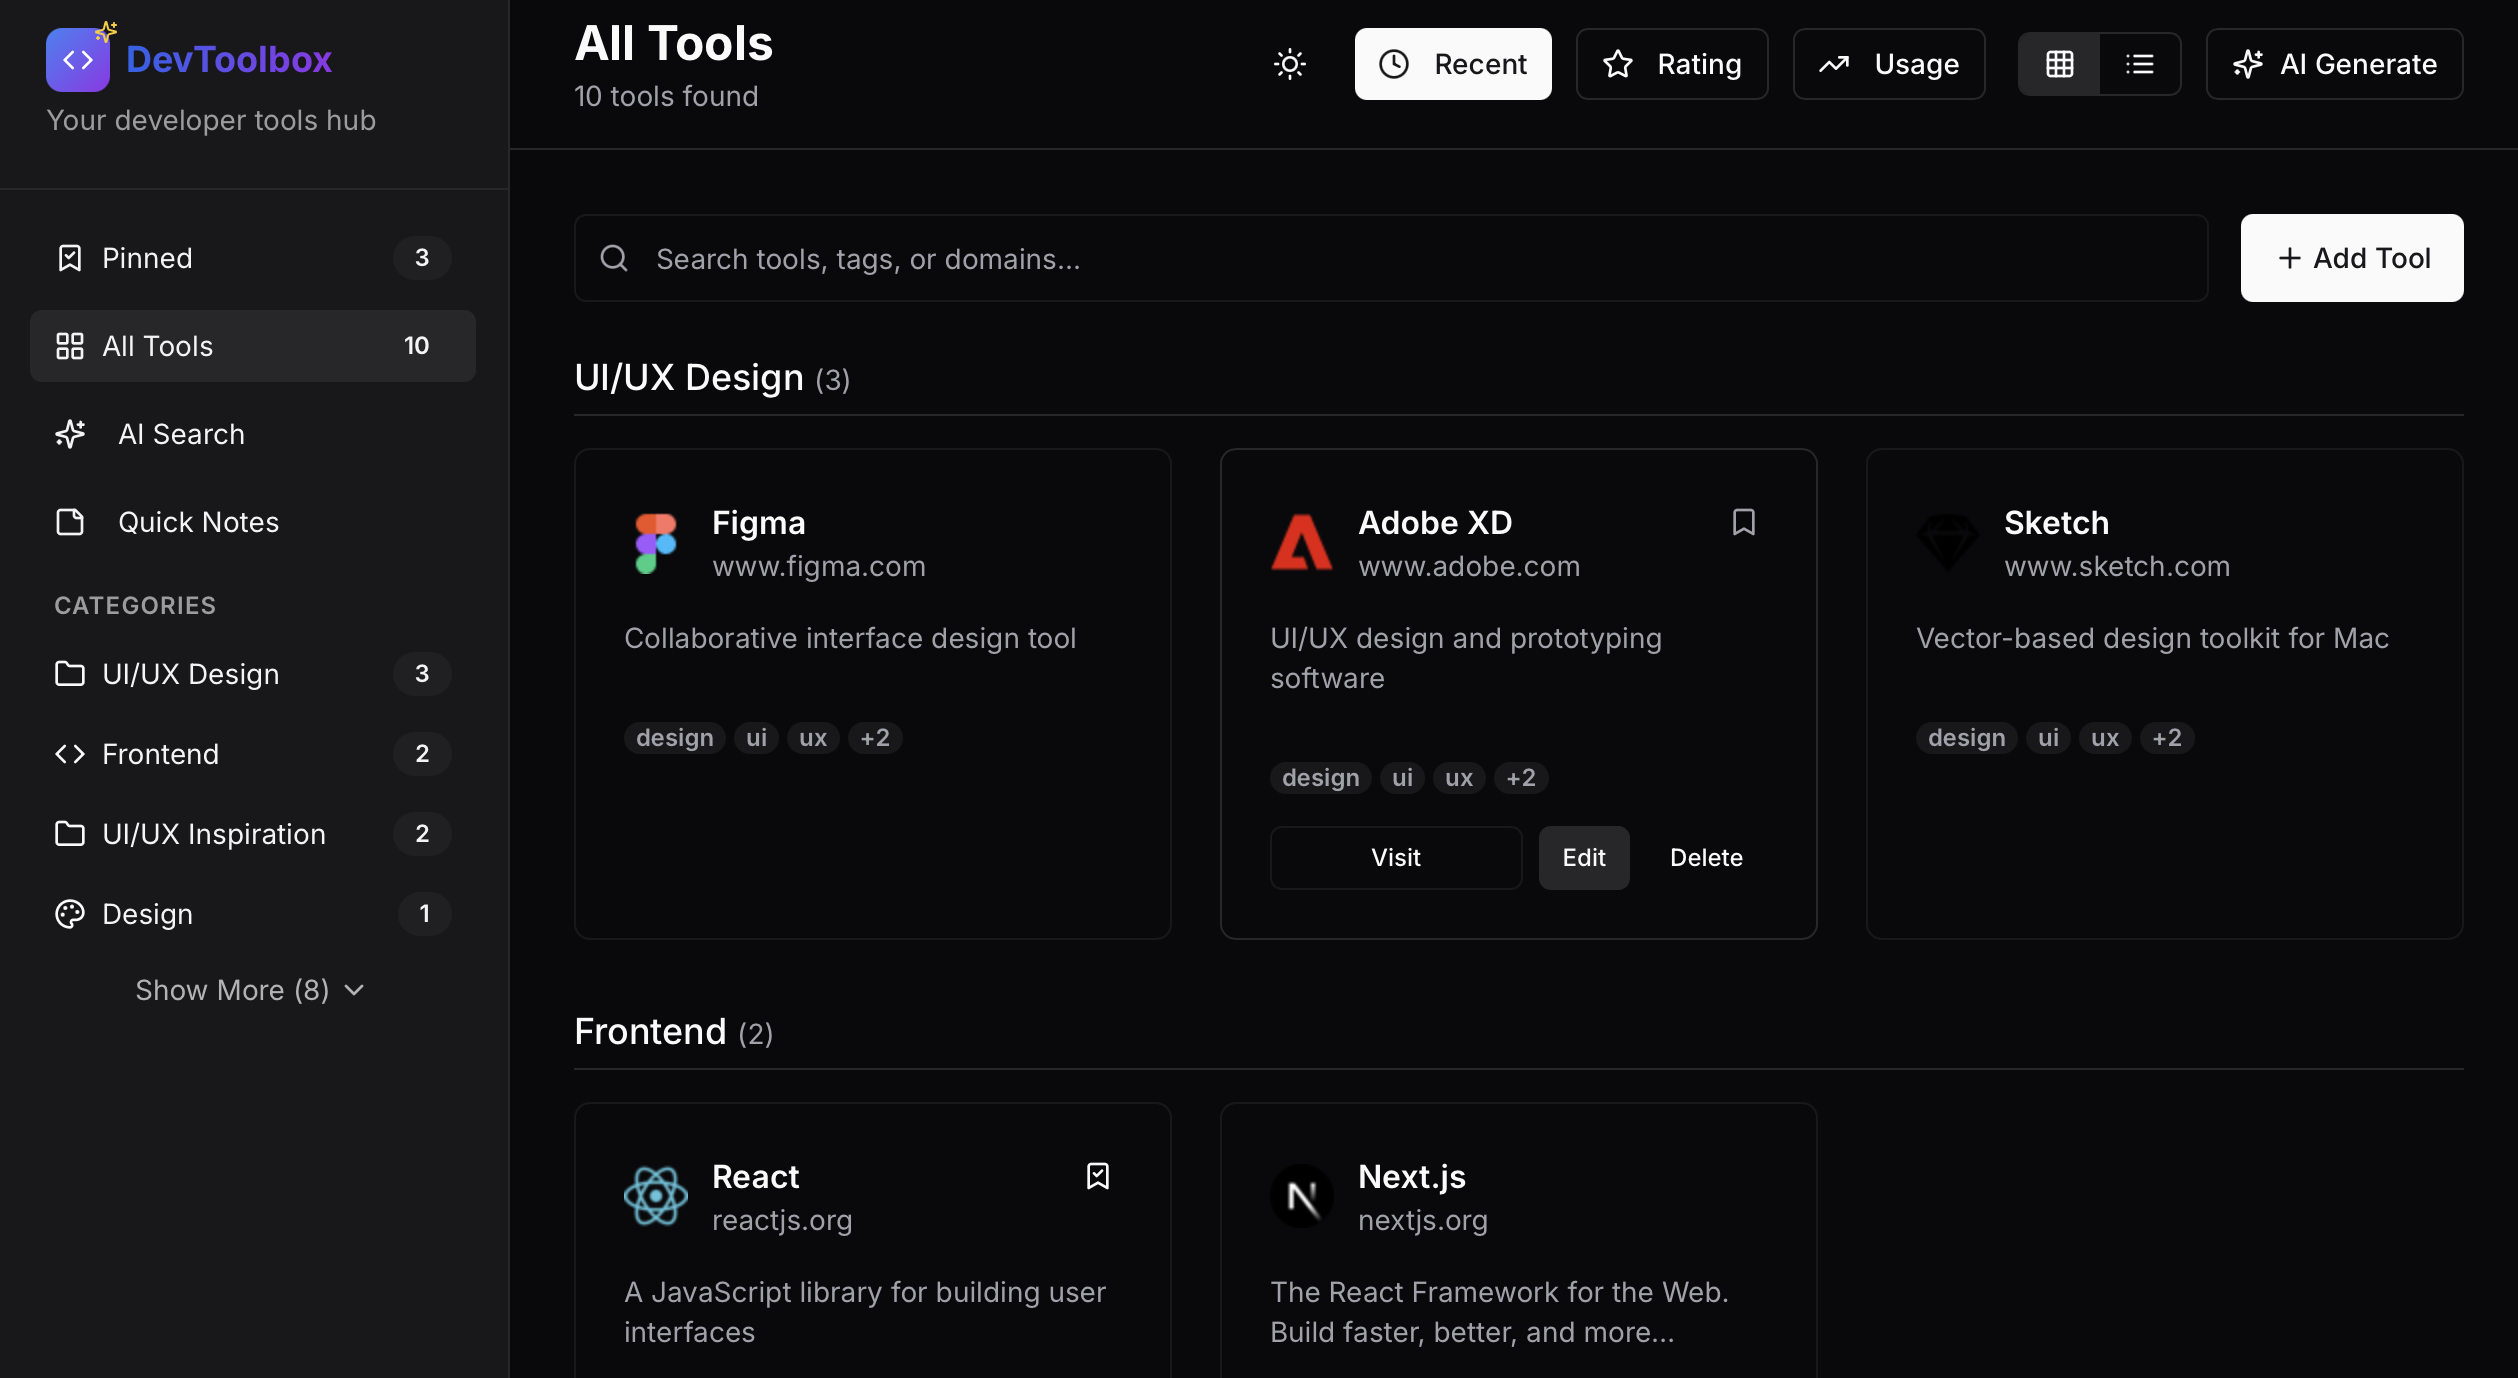Switch to list view

2140,64
